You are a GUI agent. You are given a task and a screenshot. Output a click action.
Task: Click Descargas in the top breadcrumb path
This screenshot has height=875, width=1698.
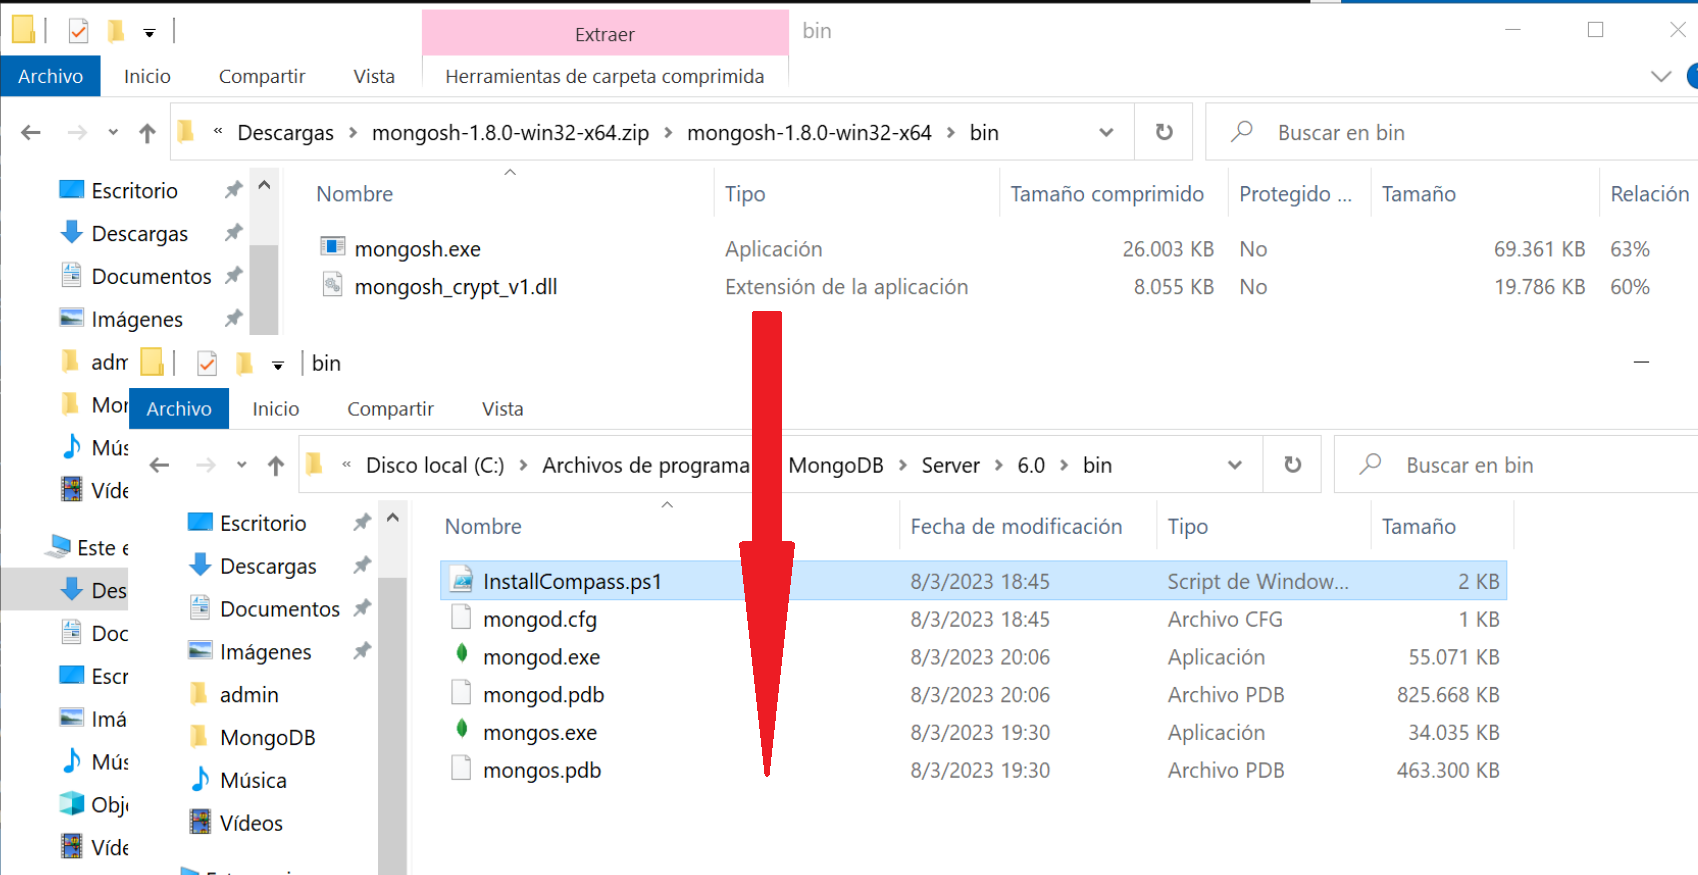(x=285, y=133)
